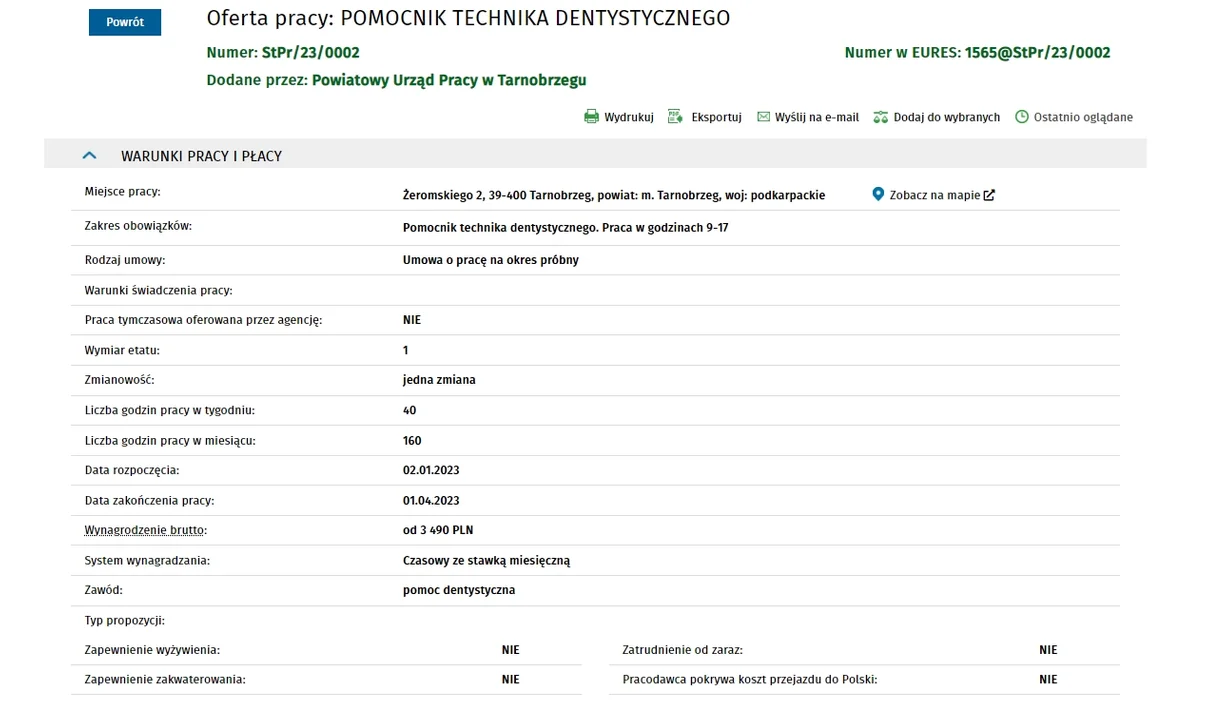Click the Typ propozycji label

pos(125,620)
